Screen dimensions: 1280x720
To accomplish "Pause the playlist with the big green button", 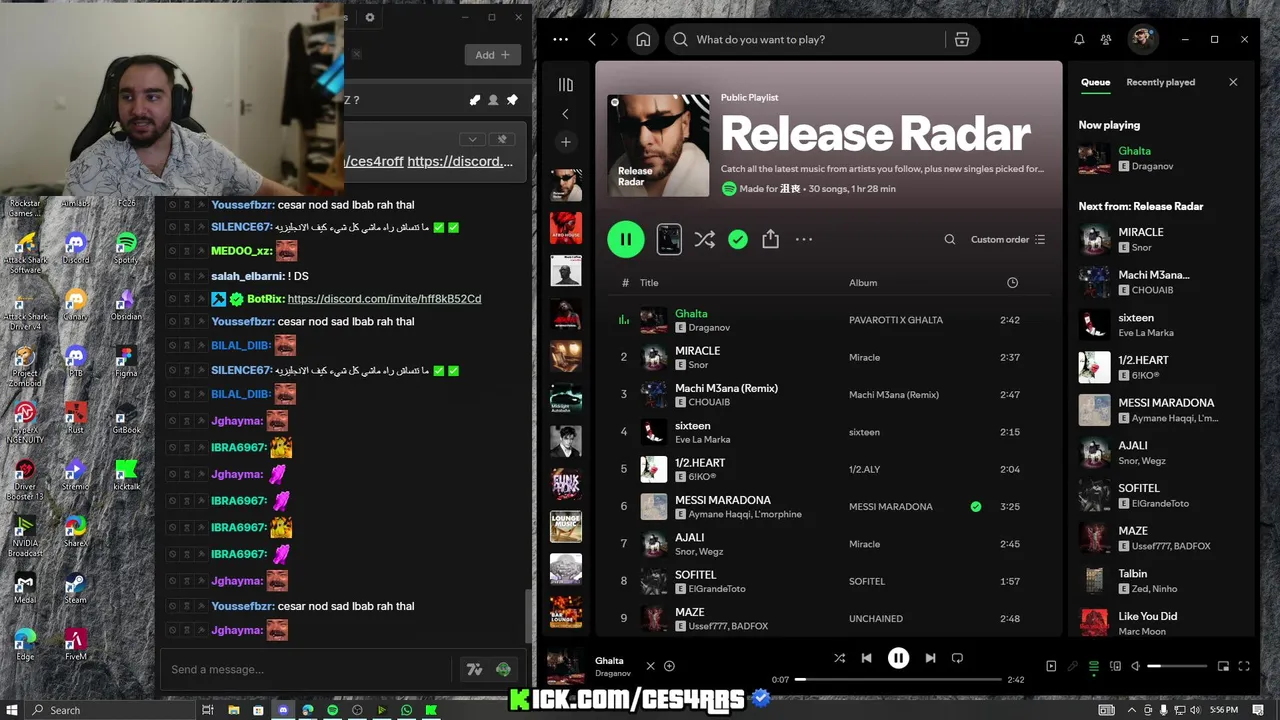I will tap(626, 239).
